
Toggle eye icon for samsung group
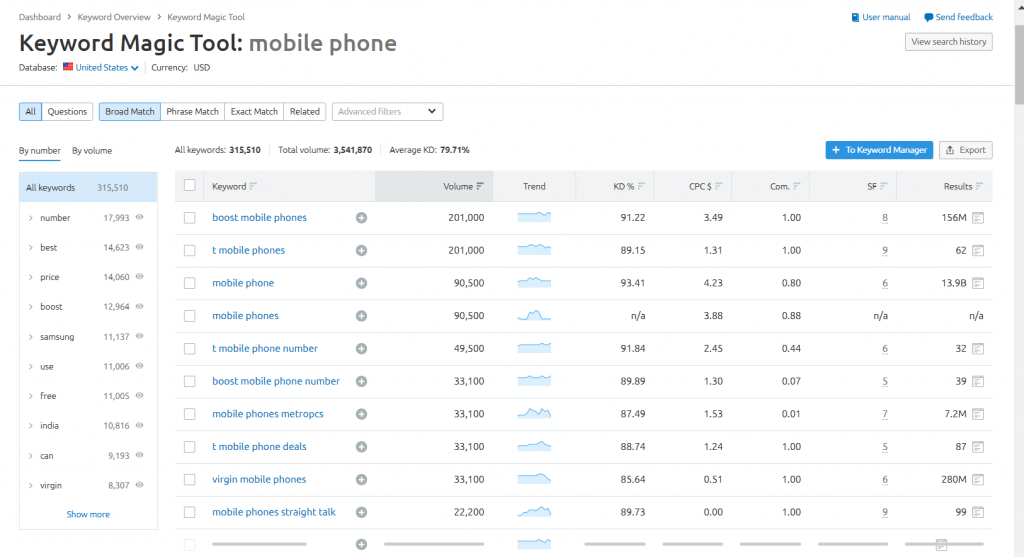140,337
